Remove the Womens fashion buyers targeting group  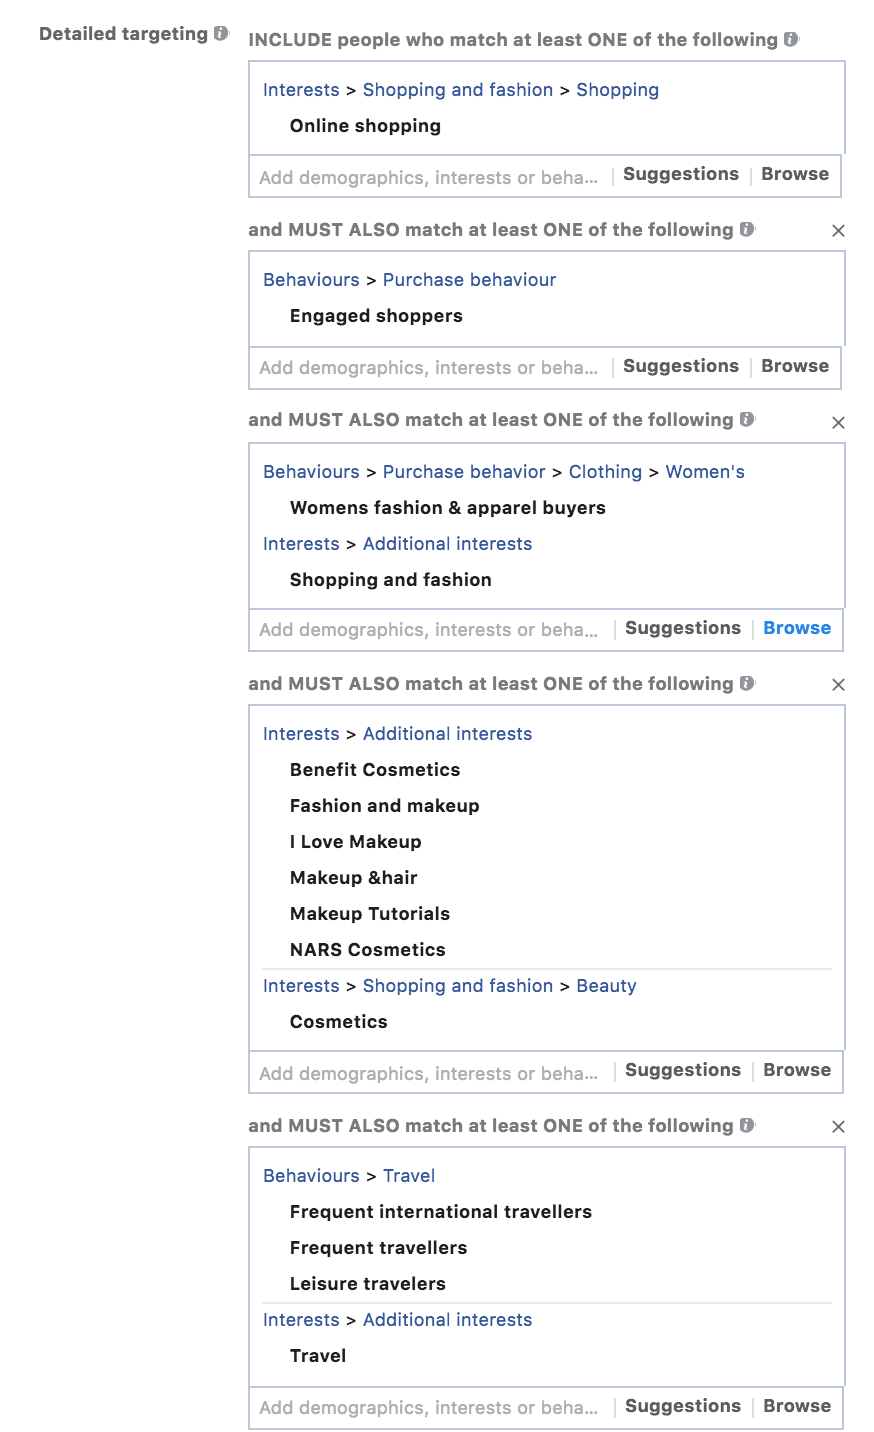pos(838,423)
